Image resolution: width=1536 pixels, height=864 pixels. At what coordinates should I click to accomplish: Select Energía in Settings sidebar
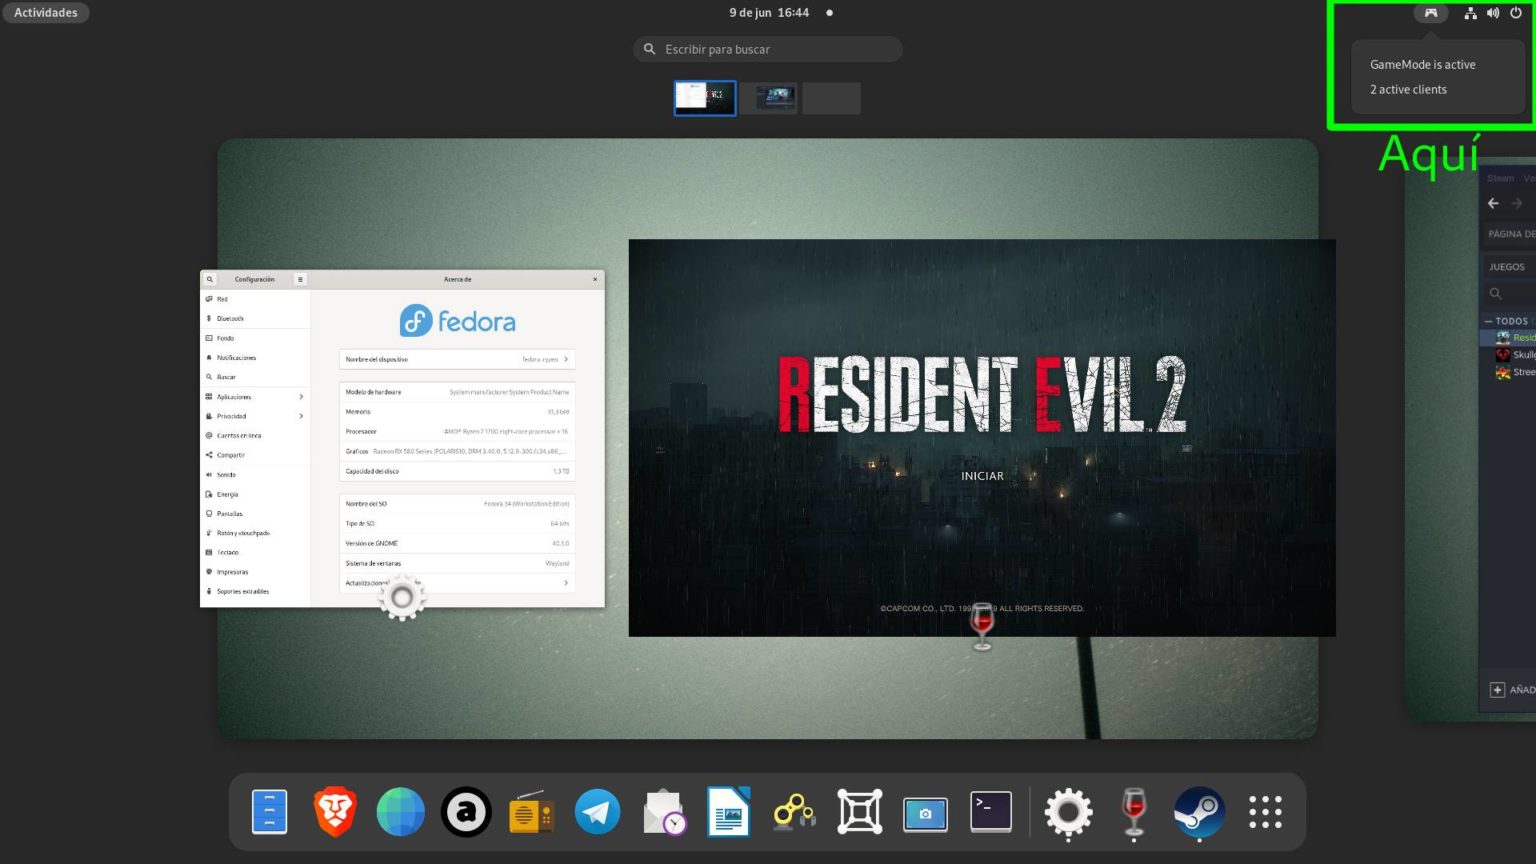[256, 494]
